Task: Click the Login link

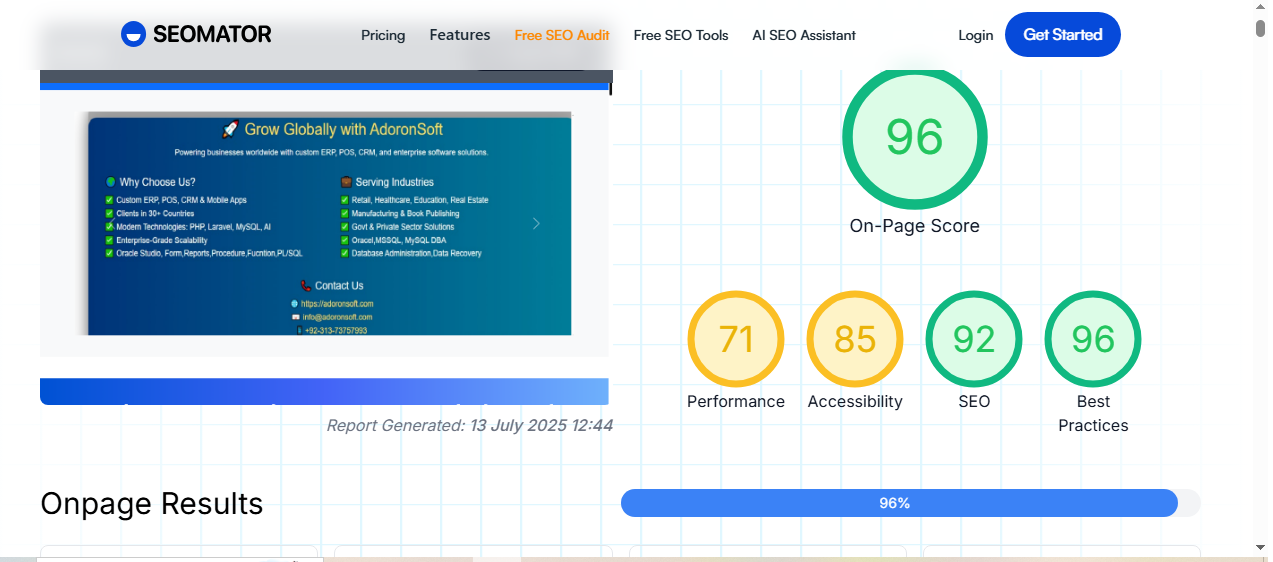Action: [x=975, y=35]
